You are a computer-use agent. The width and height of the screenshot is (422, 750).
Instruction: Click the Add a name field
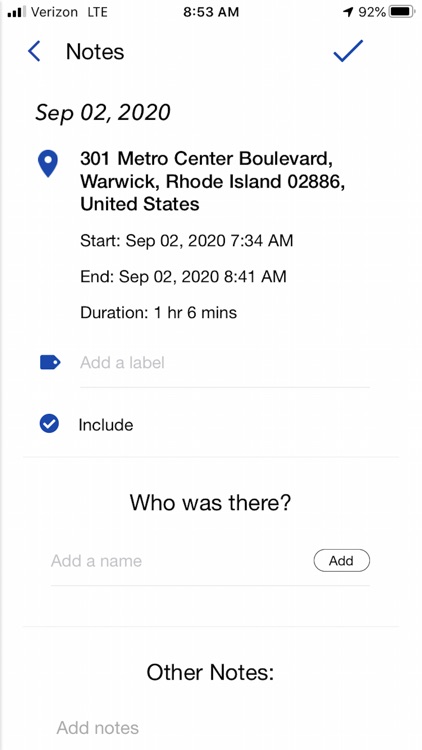click(x=179, y=561)
